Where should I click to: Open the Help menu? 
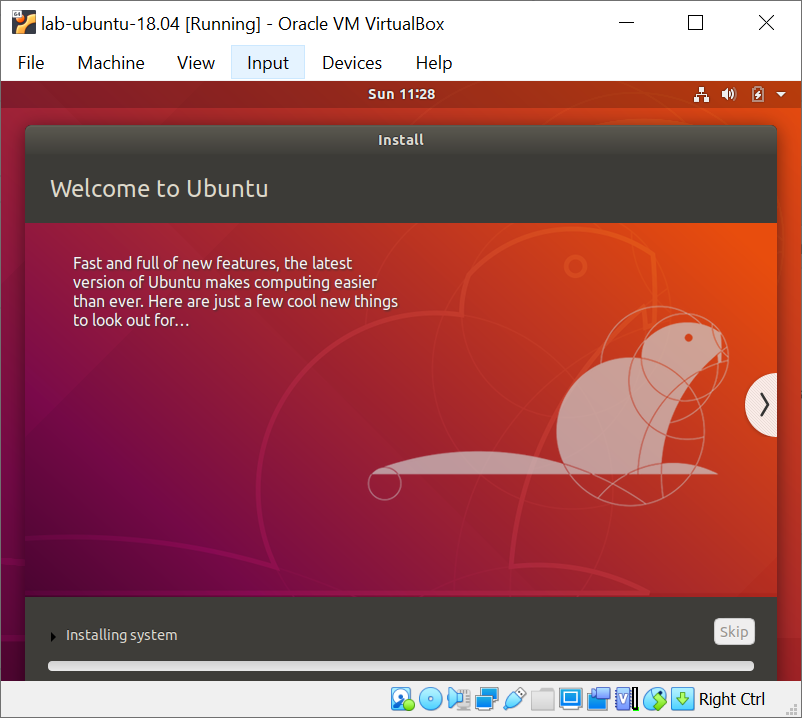coord(434,63)
